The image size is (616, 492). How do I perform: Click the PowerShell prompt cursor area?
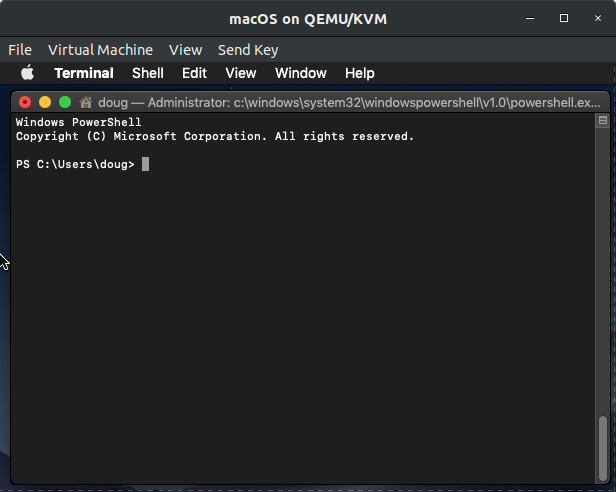[x=145, y=164]
